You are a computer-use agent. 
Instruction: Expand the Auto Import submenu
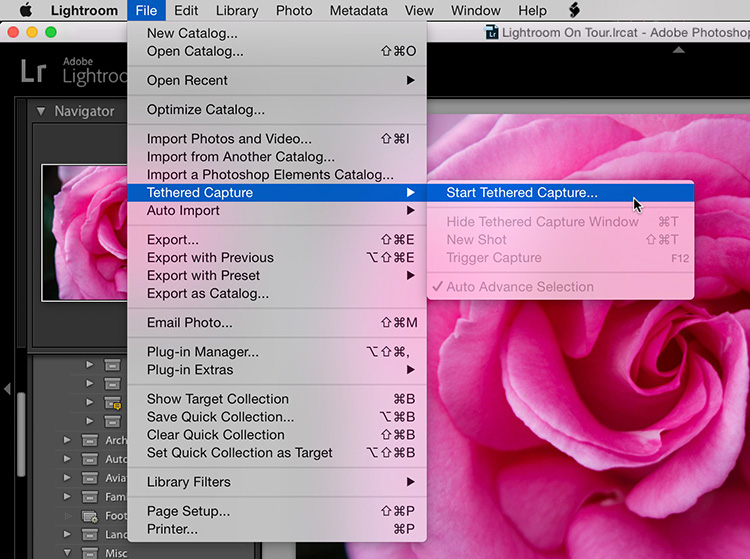pyautogui.click(x=277, y=210)
